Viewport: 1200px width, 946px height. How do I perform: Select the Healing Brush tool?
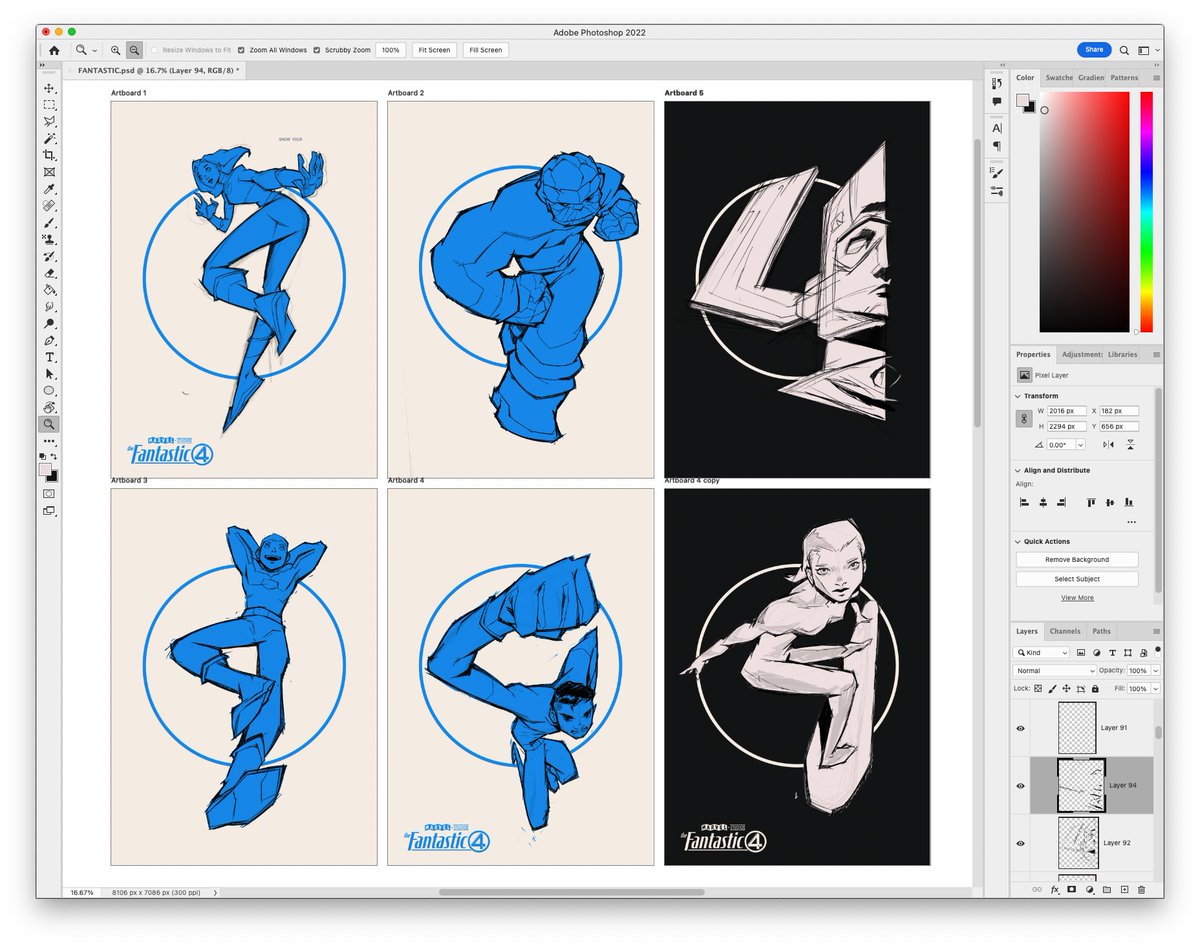point(49,206)
